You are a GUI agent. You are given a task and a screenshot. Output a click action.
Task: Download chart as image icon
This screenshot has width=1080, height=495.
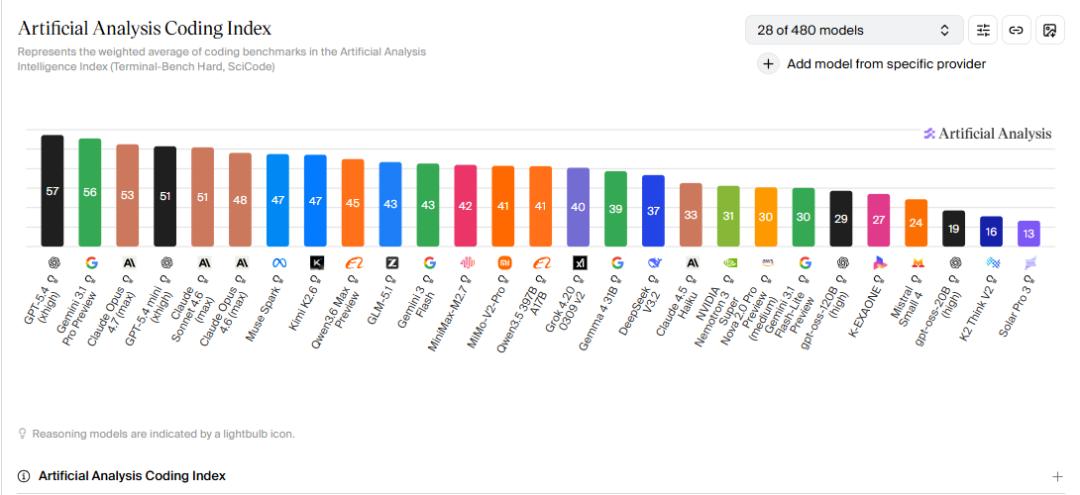(1049, 30)
